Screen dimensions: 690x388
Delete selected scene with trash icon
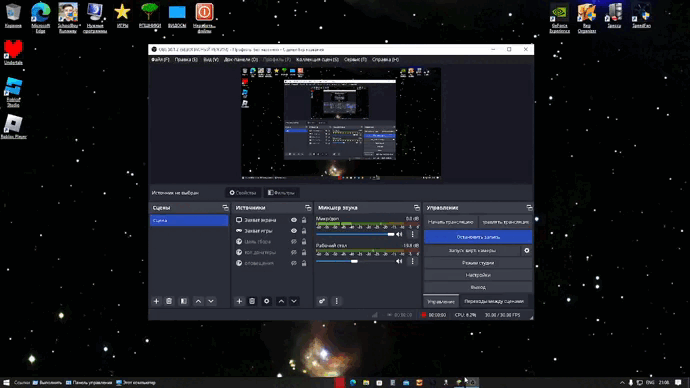tap(169, 301)
